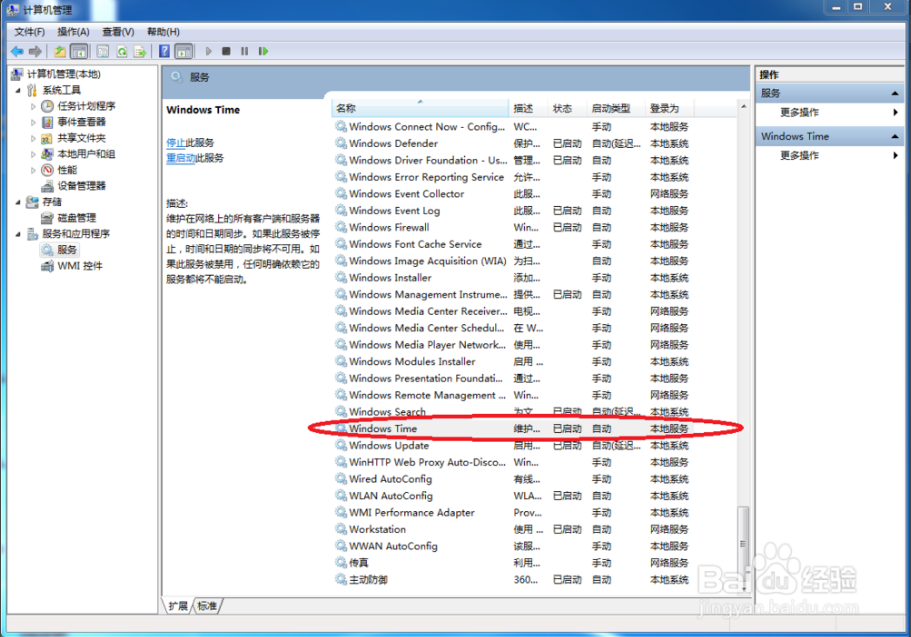The width and height of the screenshot is (911, 637).
Task: Collapse the 服务和应用程序 tree node
Action: (x=18, y=234)
